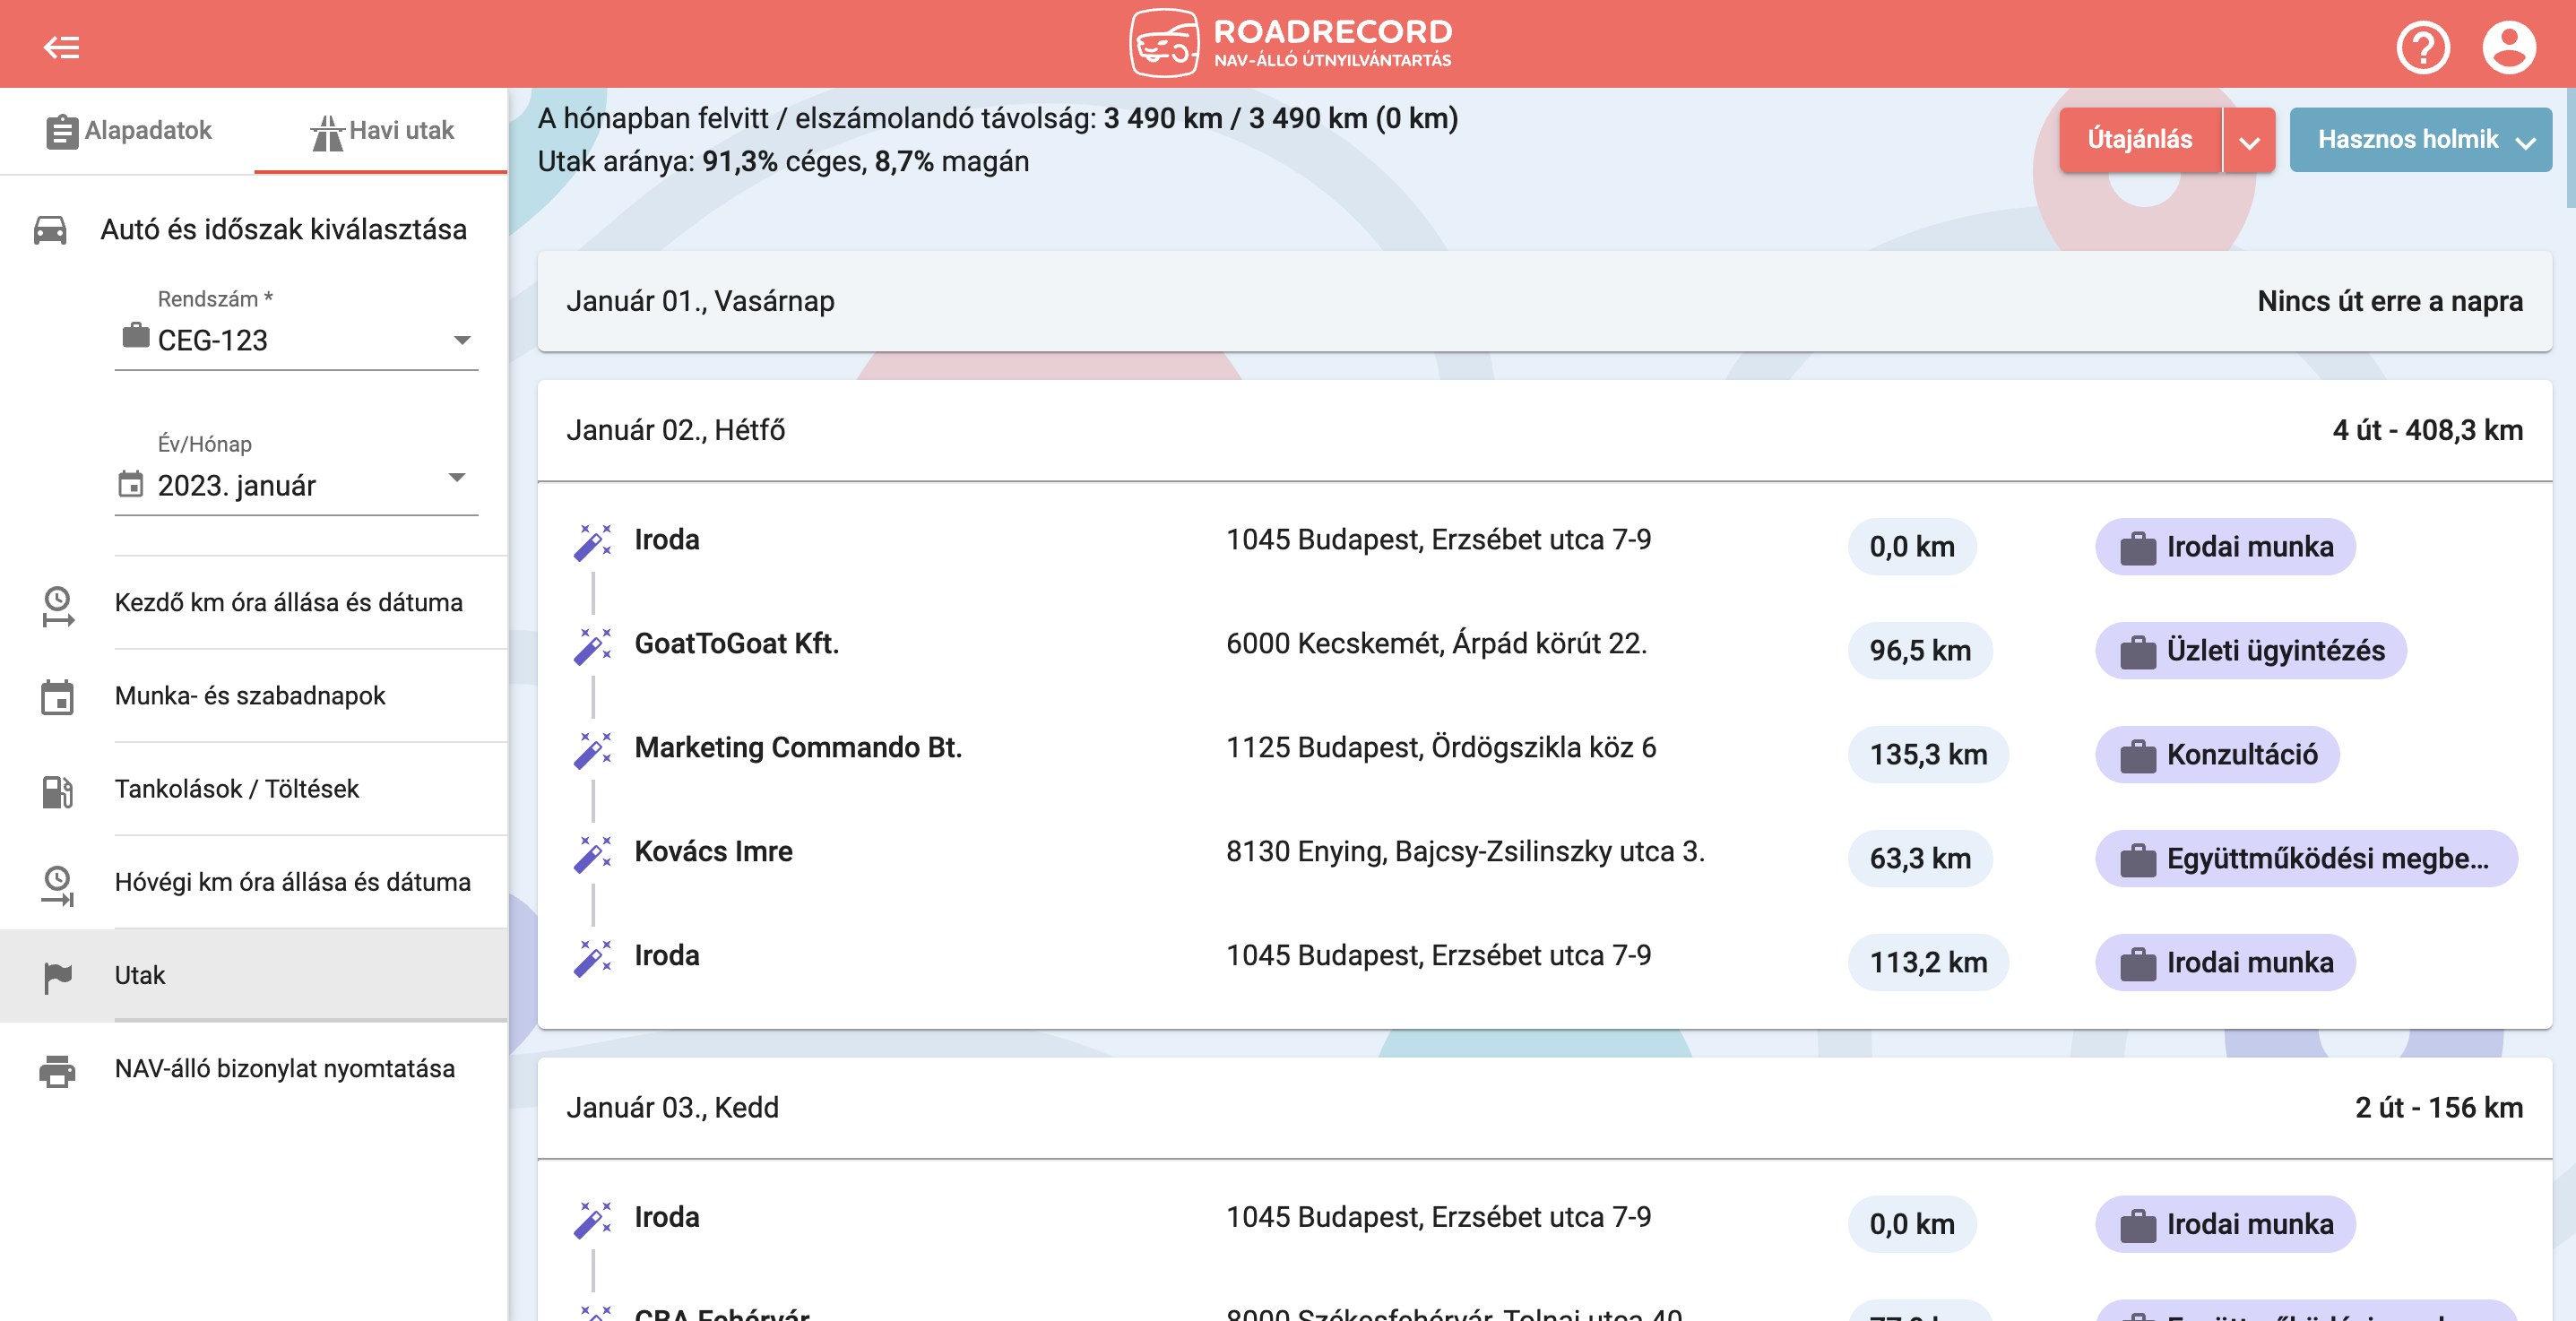The image size is (2576, 1321).
Task: Open Kezdő km óra állása és dátuma
Action: pyautogui.click(x=254, y=603)
